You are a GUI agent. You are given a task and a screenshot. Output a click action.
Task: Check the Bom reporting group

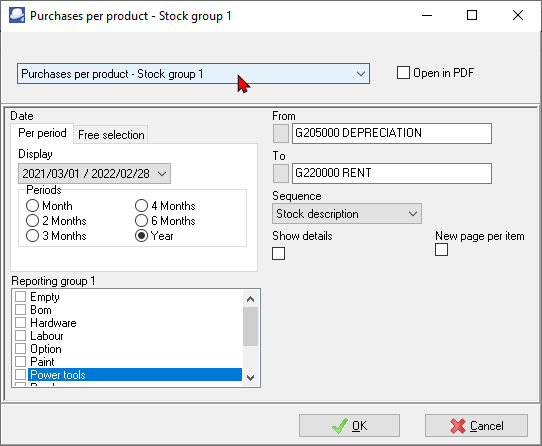21,309
